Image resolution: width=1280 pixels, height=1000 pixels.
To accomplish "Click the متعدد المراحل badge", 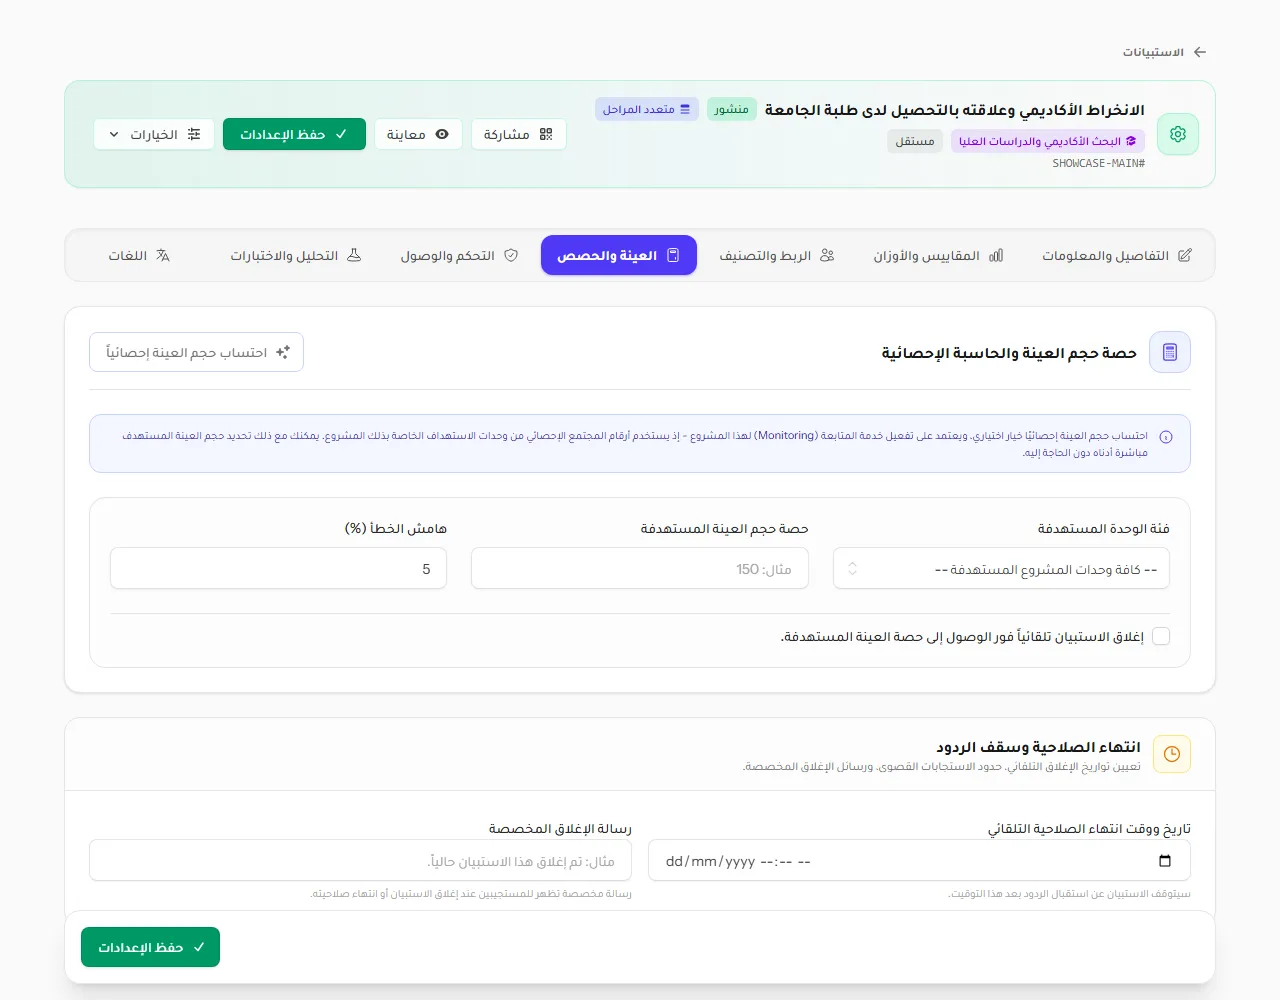I will [x=646, y=109].
